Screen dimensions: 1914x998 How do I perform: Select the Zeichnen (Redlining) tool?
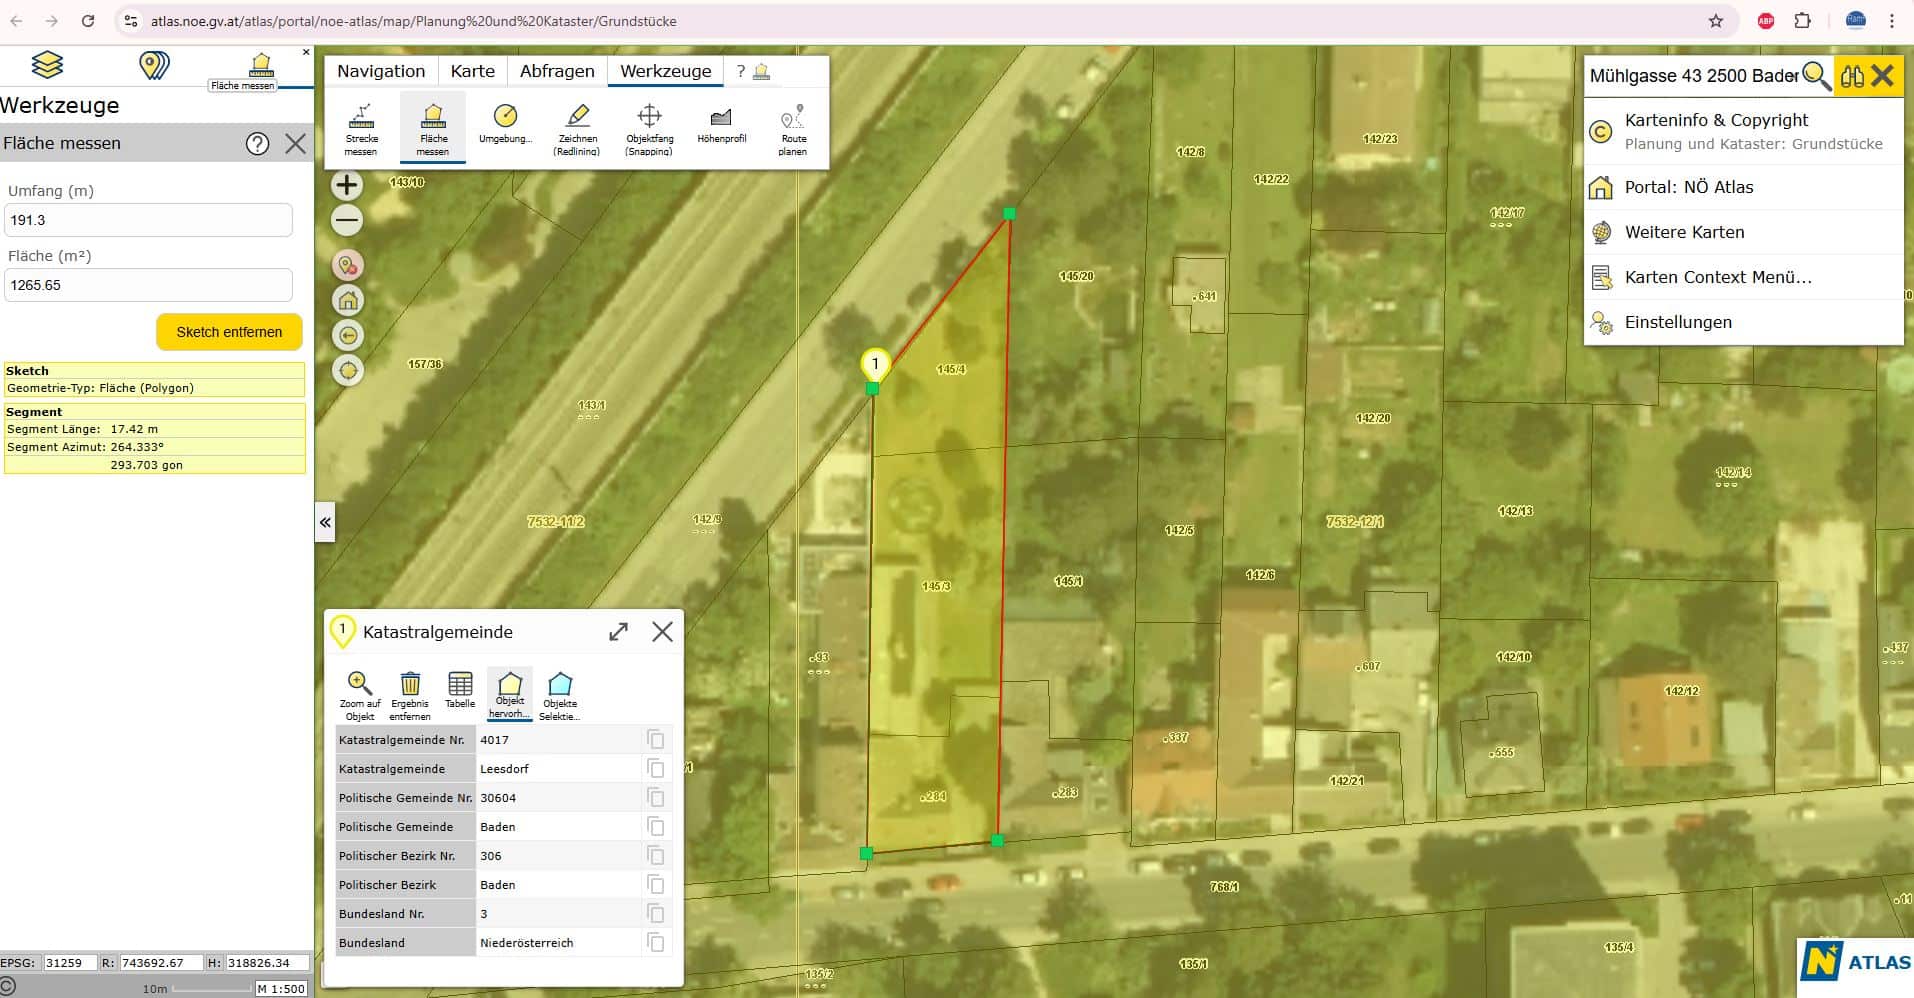click(x=577, y=128)
